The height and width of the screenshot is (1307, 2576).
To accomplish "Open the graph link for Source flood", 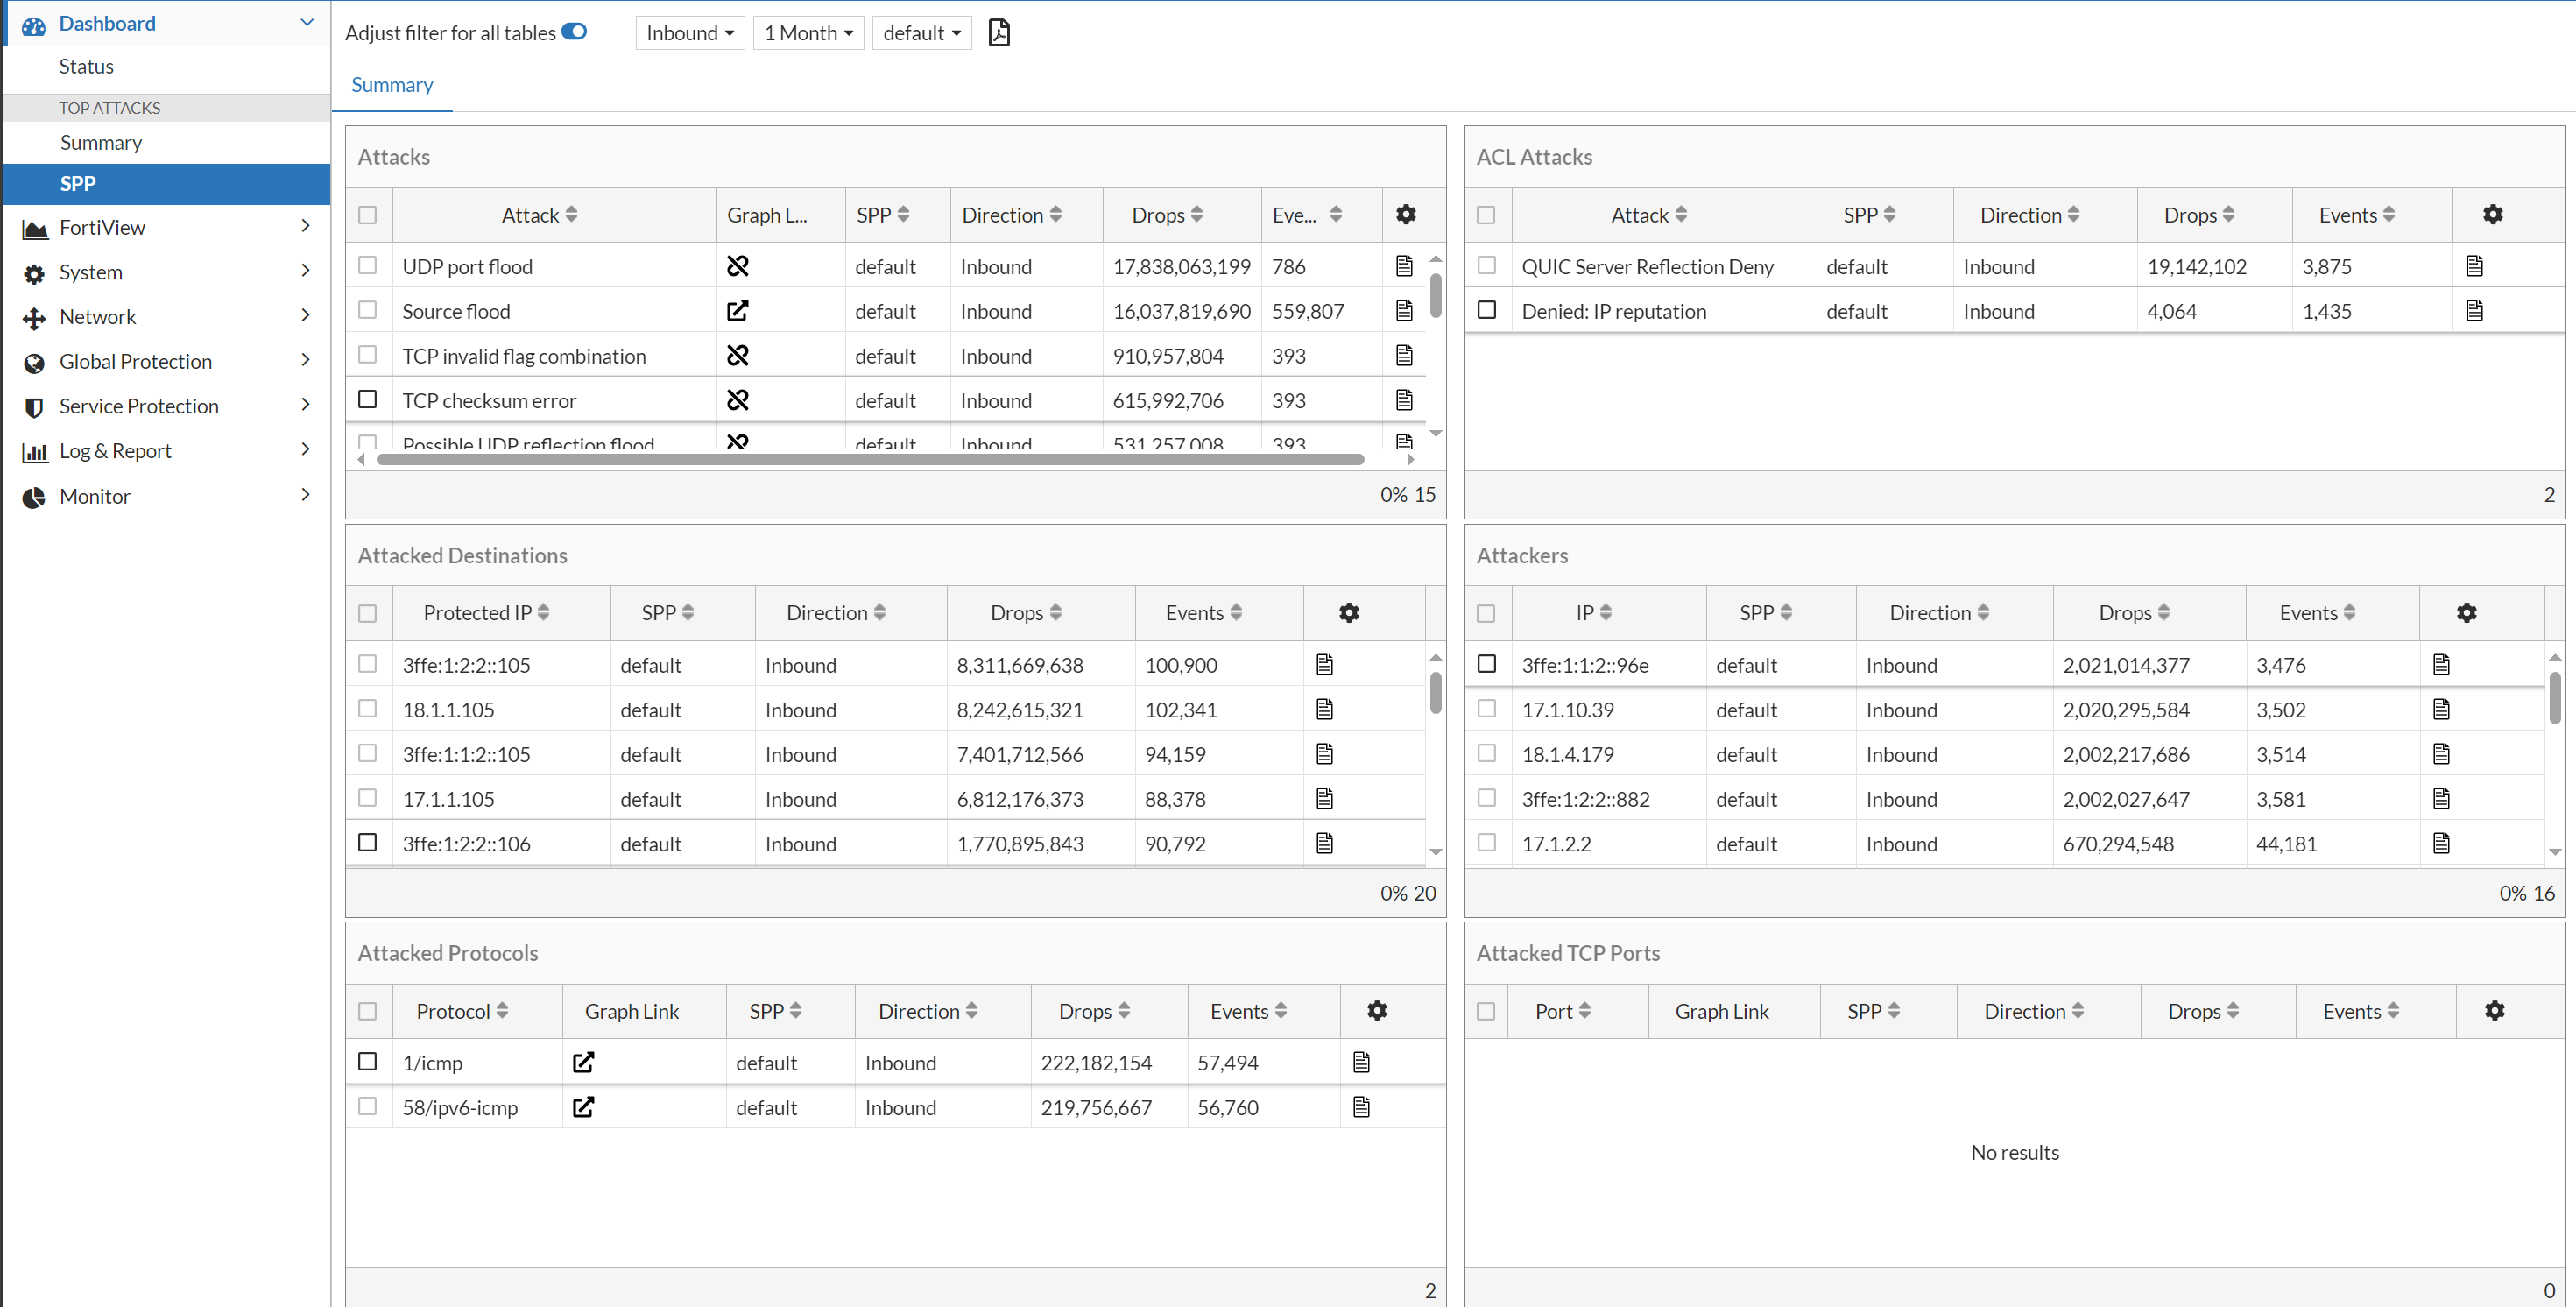I will [738, 311].
